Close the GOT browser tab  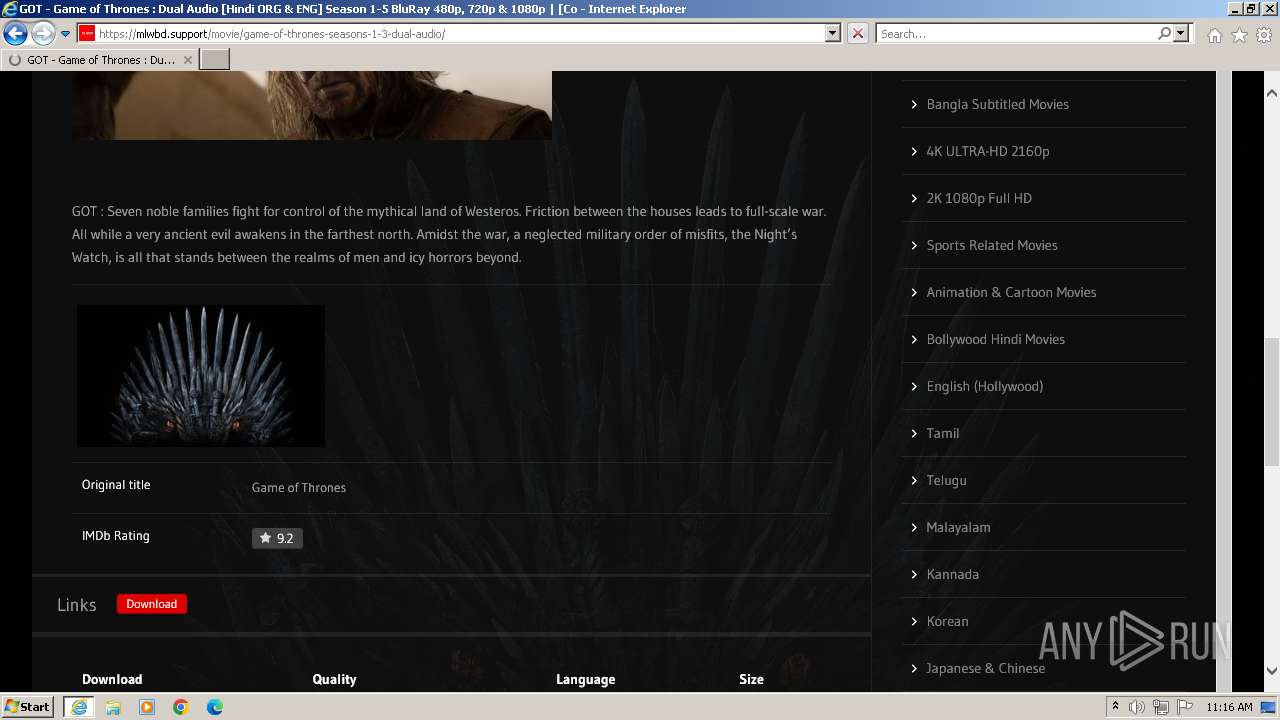[187, 60]
